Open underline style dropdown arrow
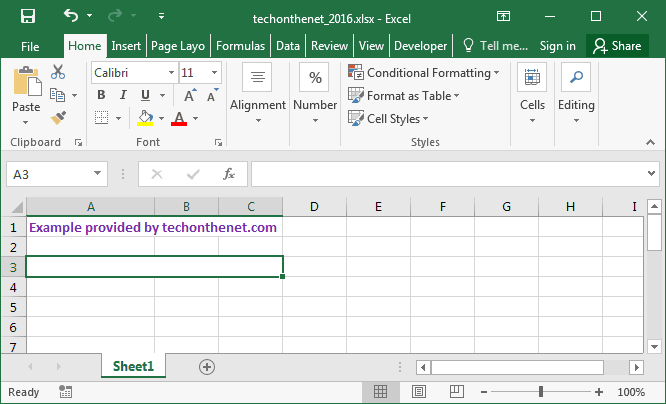This screenshot has height=404, width=666. click(x=162, y=95)
